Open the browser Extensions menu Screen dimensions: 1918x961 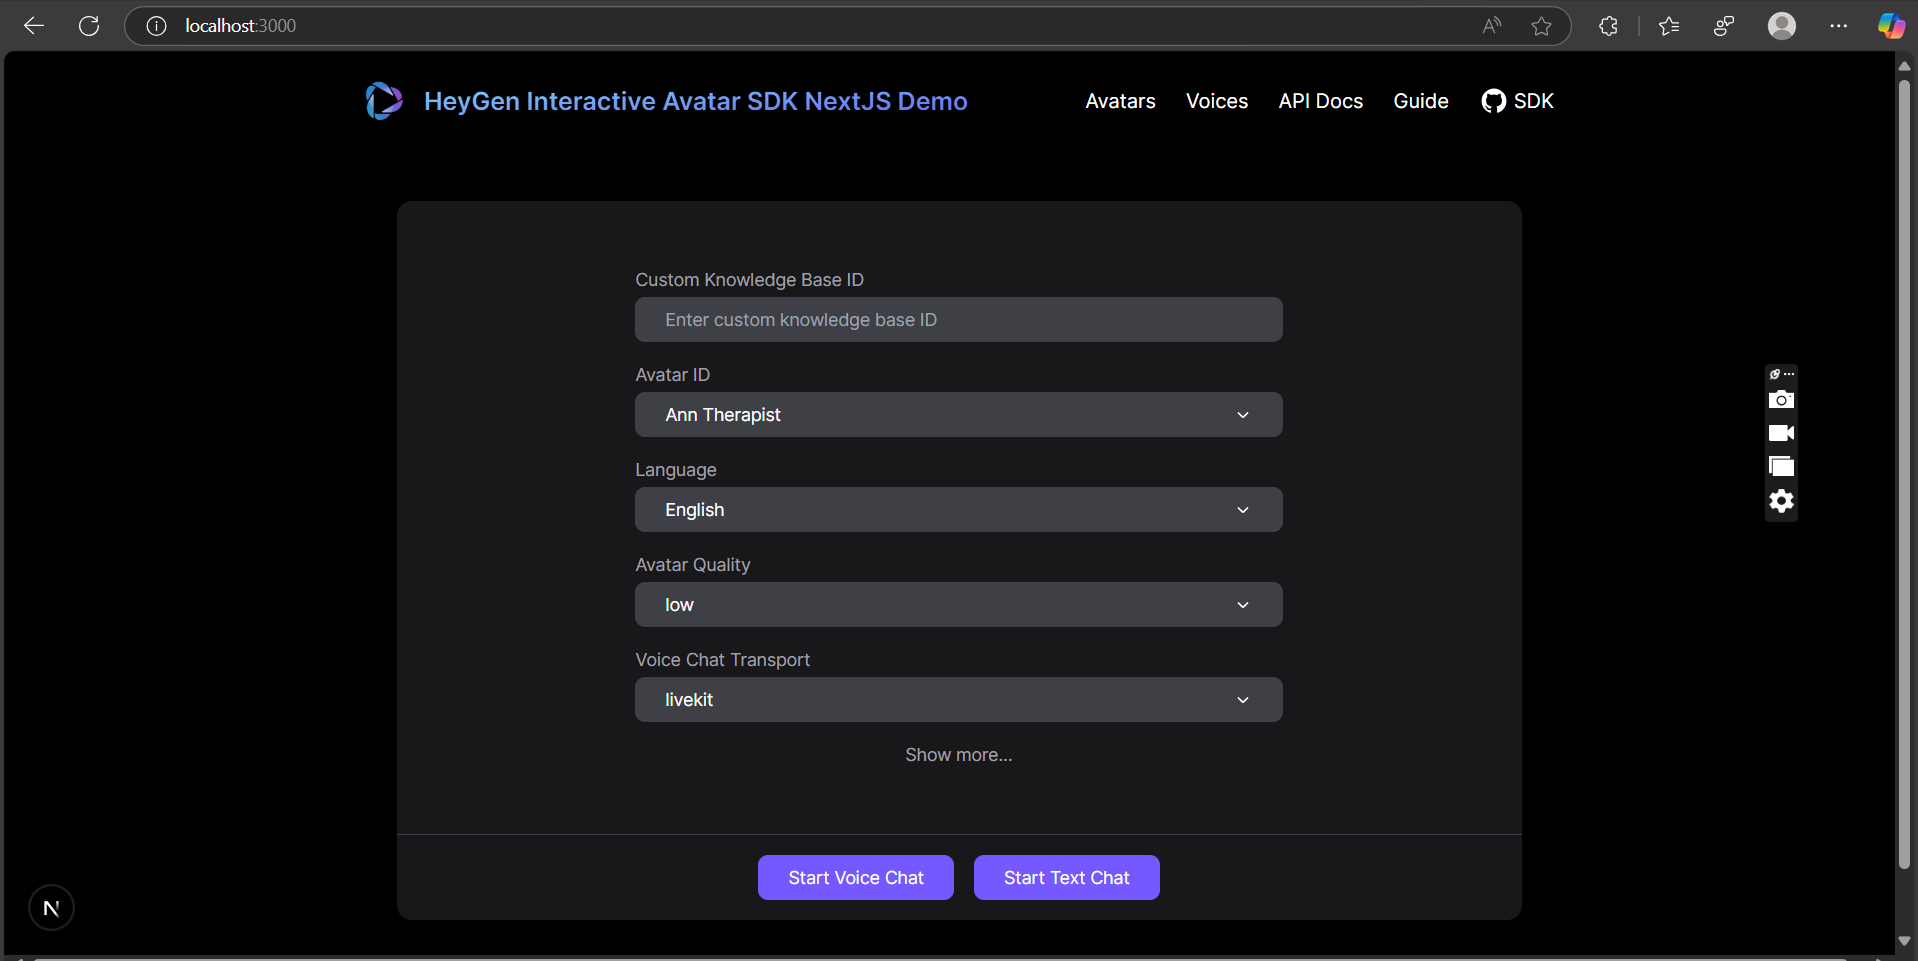coord(1608,26)
